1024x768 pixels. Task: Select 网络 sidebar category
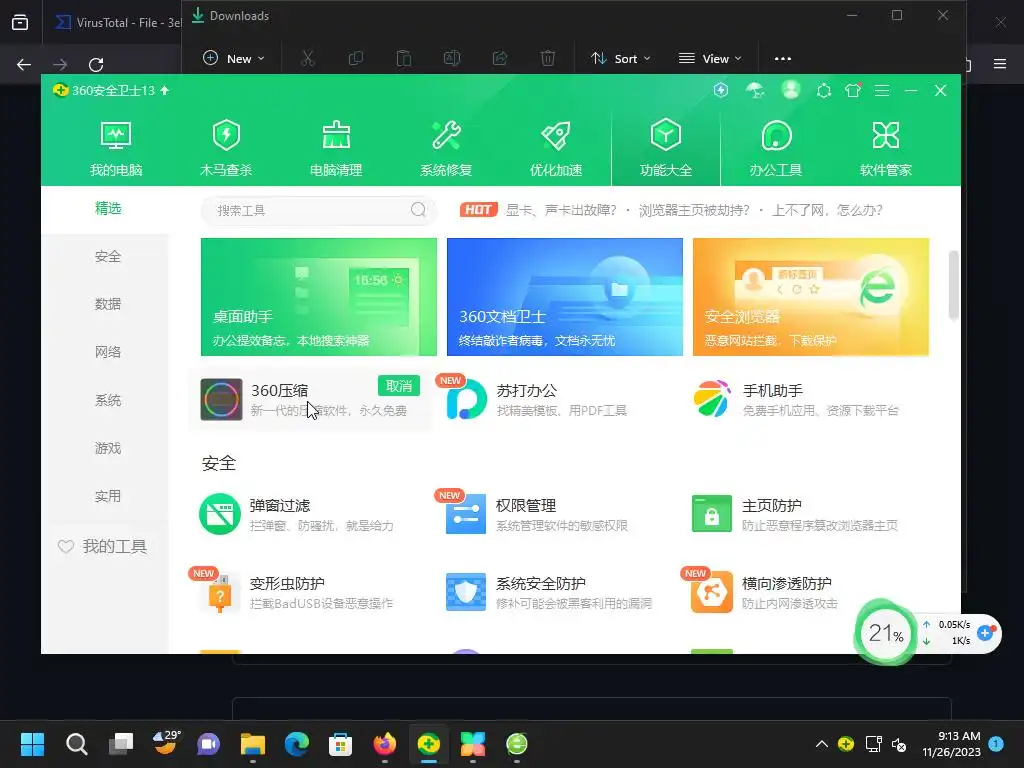108,353
